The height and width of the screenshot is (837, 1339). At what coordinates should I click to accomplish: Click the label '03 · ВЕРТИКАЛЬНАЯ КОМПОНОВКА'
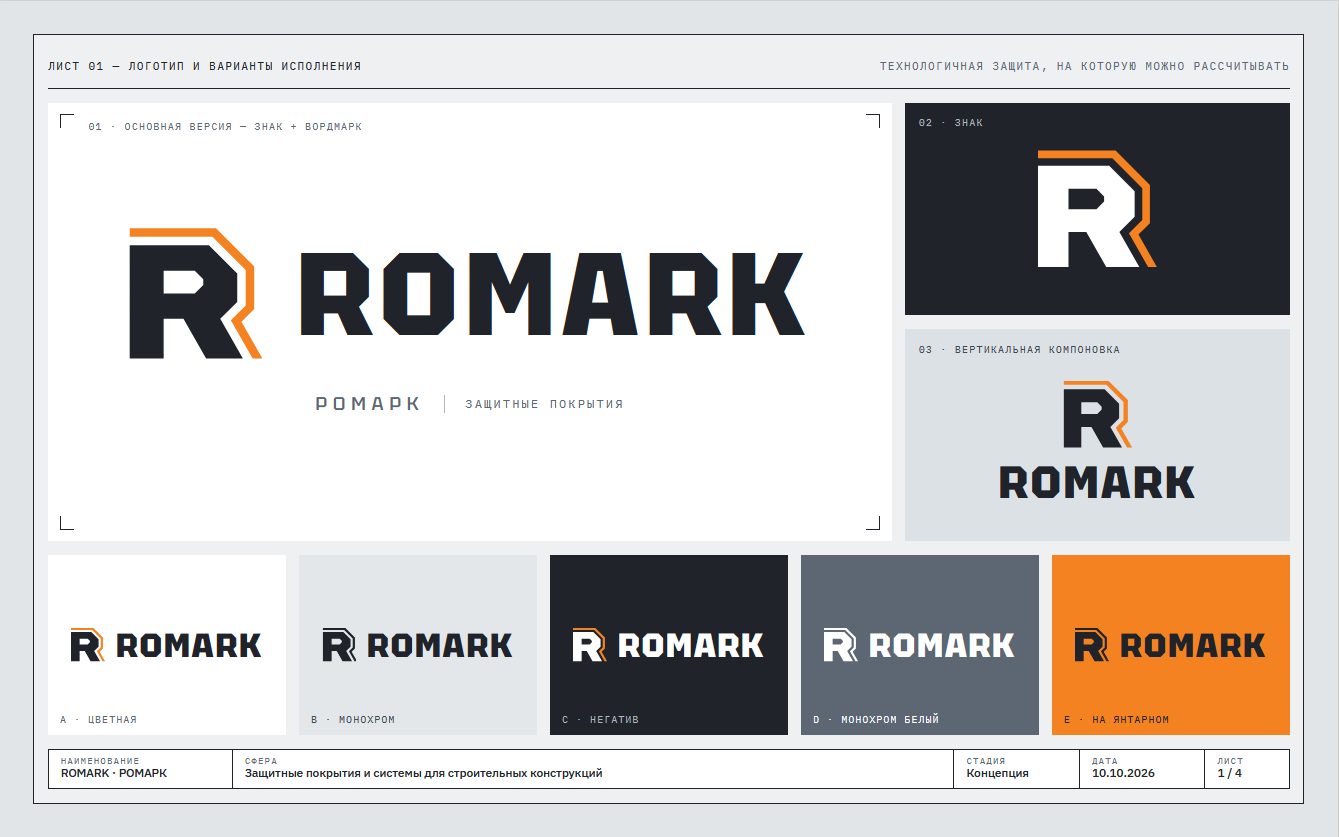coord(1019,350)
